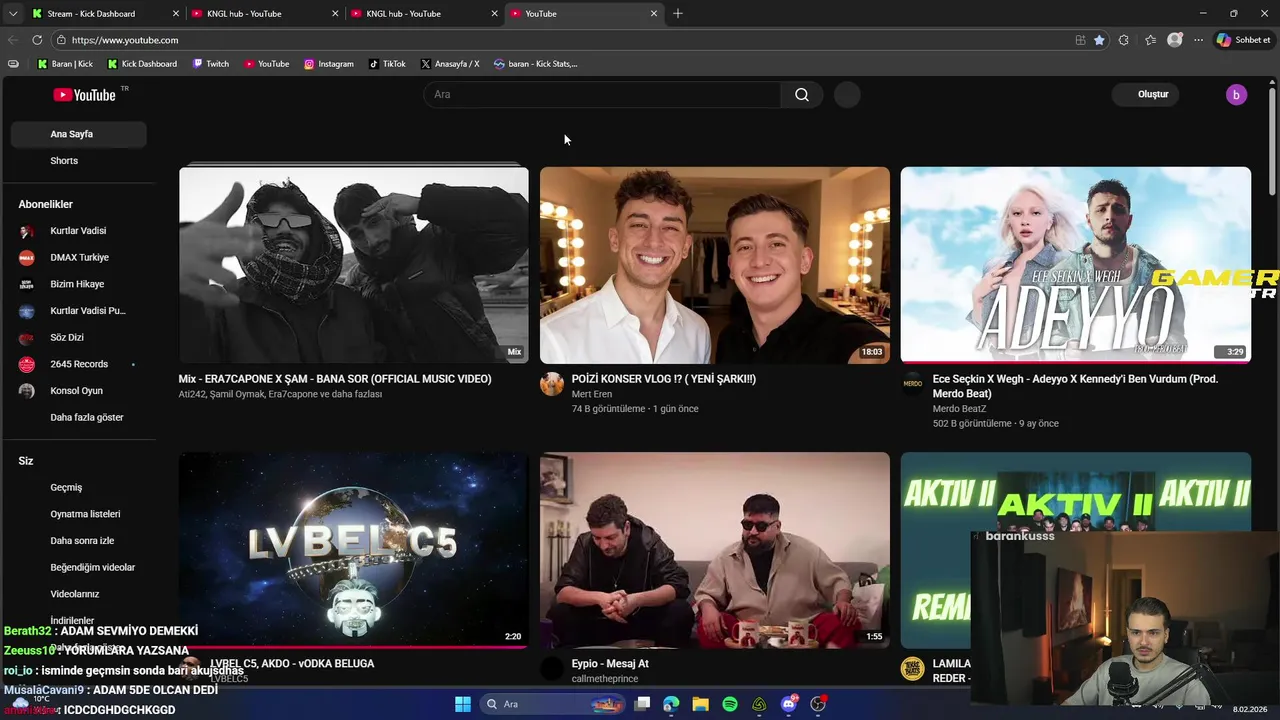Open OBS Studio from taskbar
Image resolution: width=1280 pixels, height=720 pixels.
click(x=818, y=704)
